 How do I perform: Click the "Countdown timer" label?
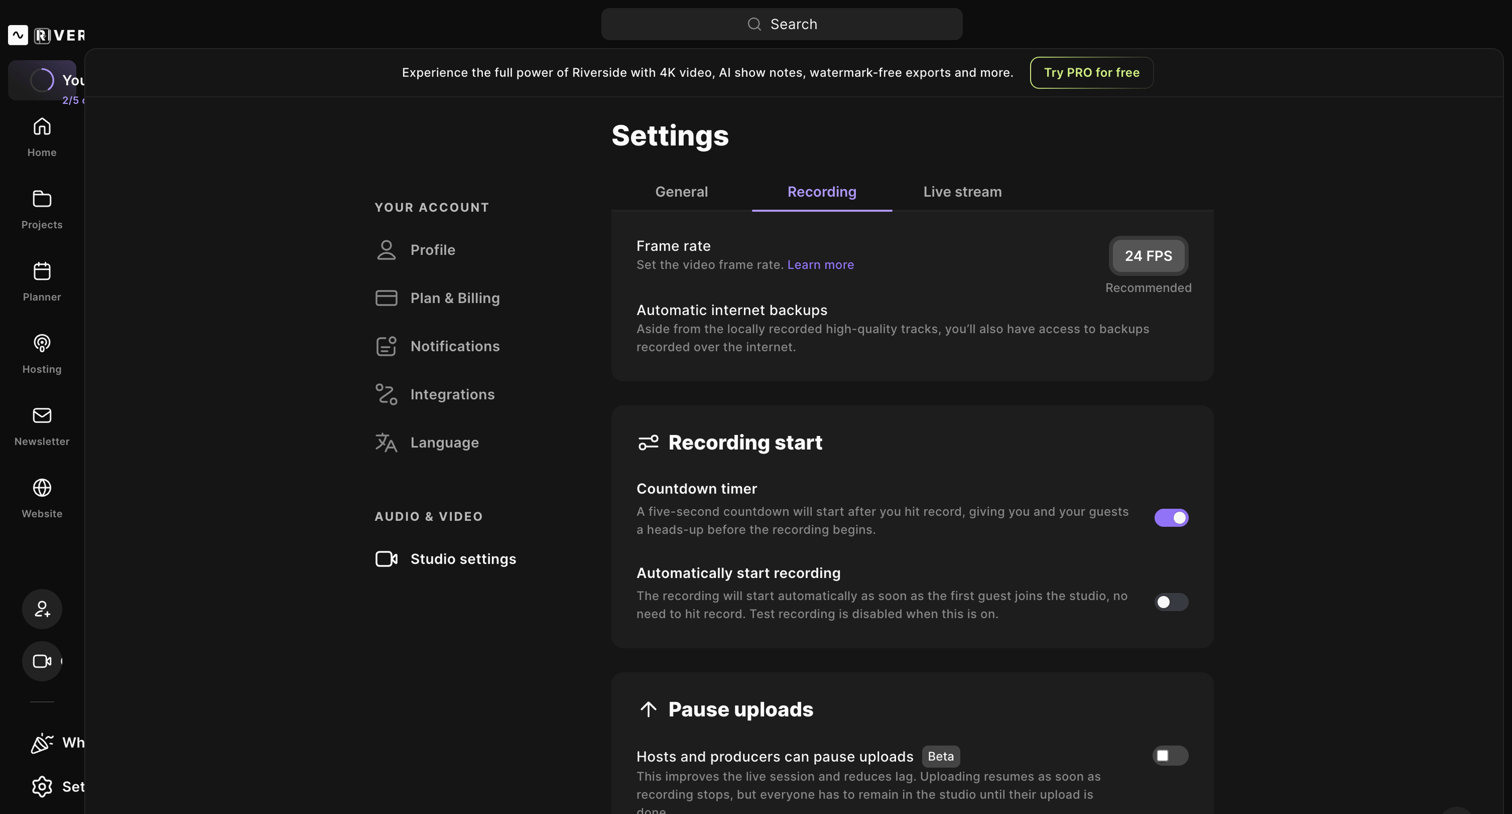coord(697,489)
